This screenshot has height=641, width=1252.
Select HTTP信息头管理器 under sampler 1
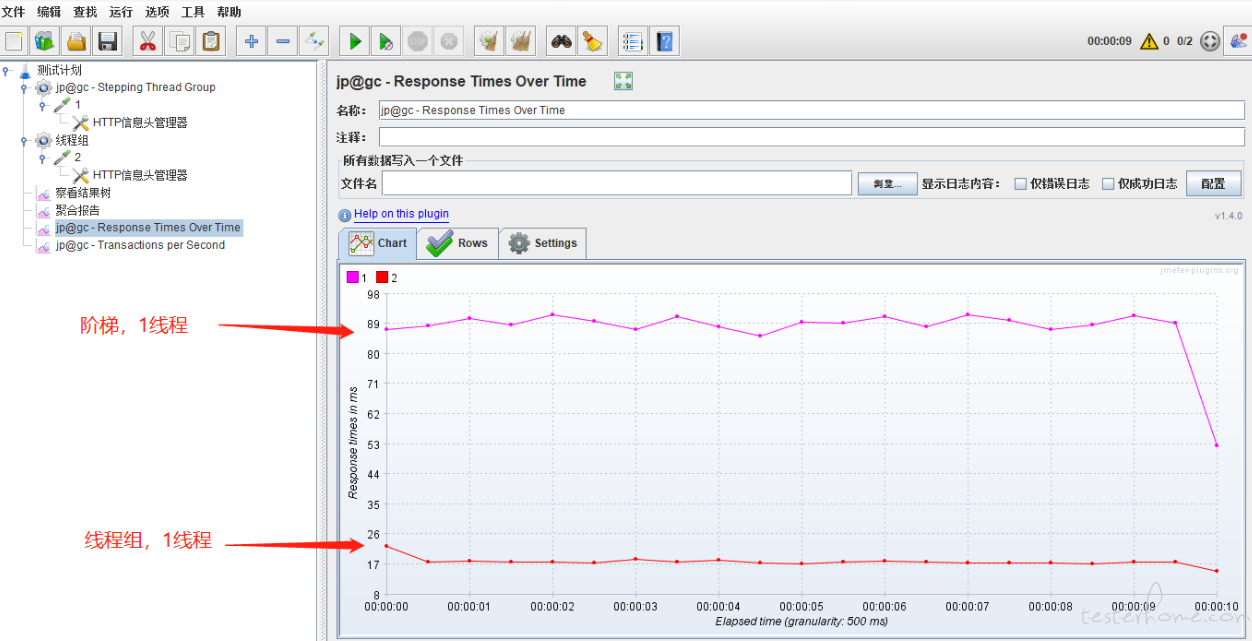[140, 123]
